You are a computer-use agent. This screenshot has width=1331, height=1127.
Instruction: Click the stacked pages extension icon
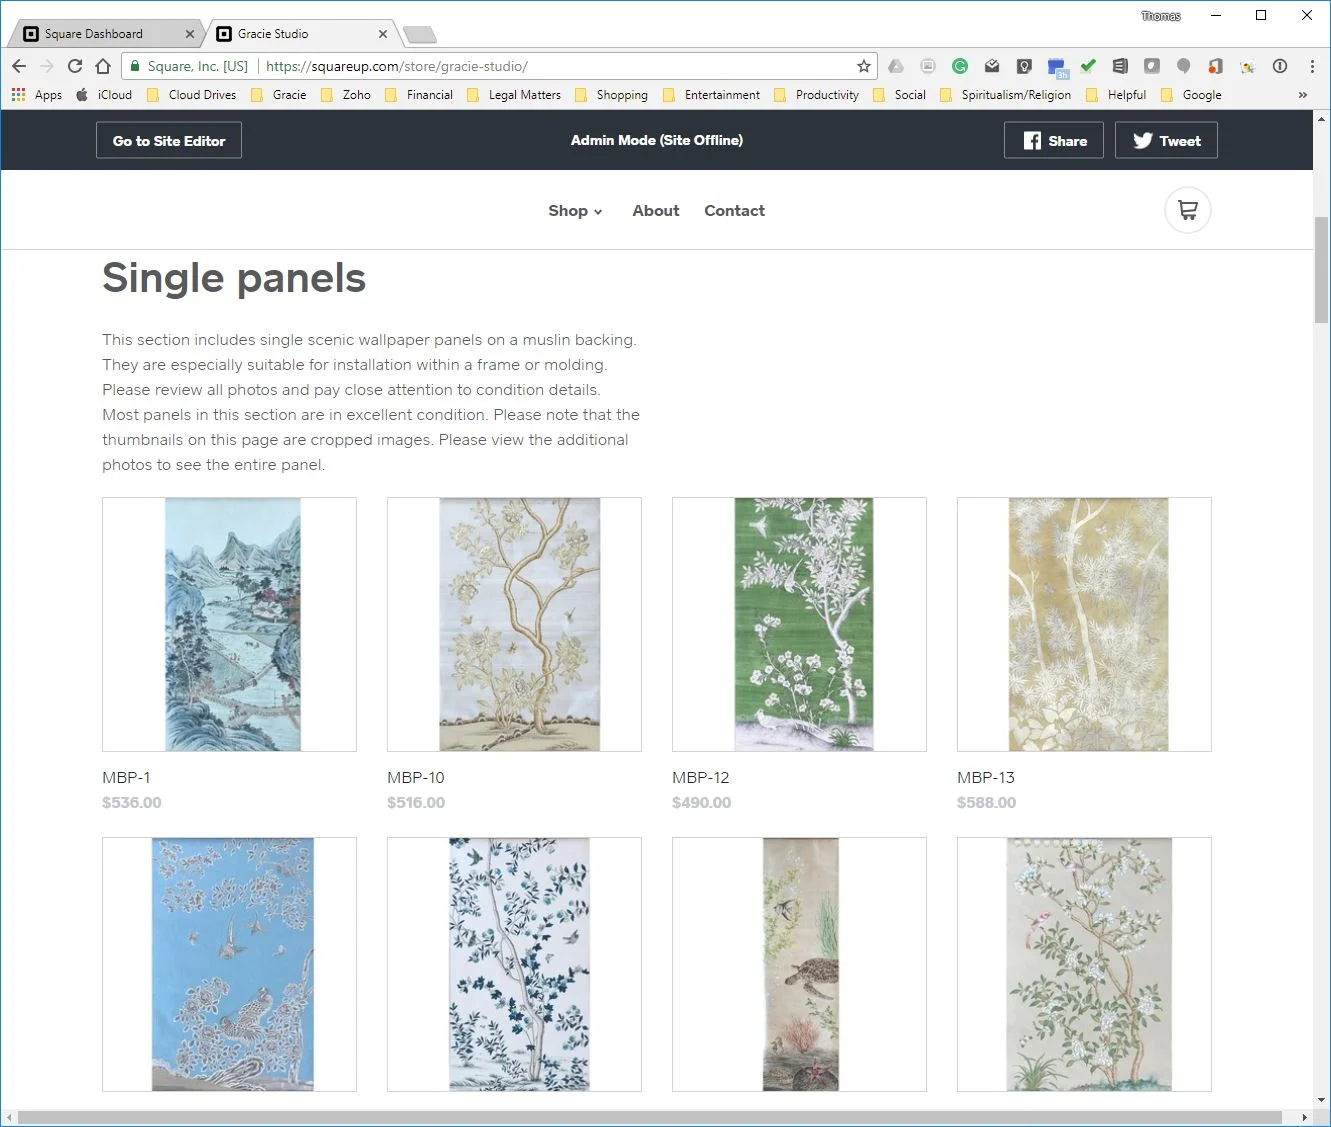[1120, 66]
